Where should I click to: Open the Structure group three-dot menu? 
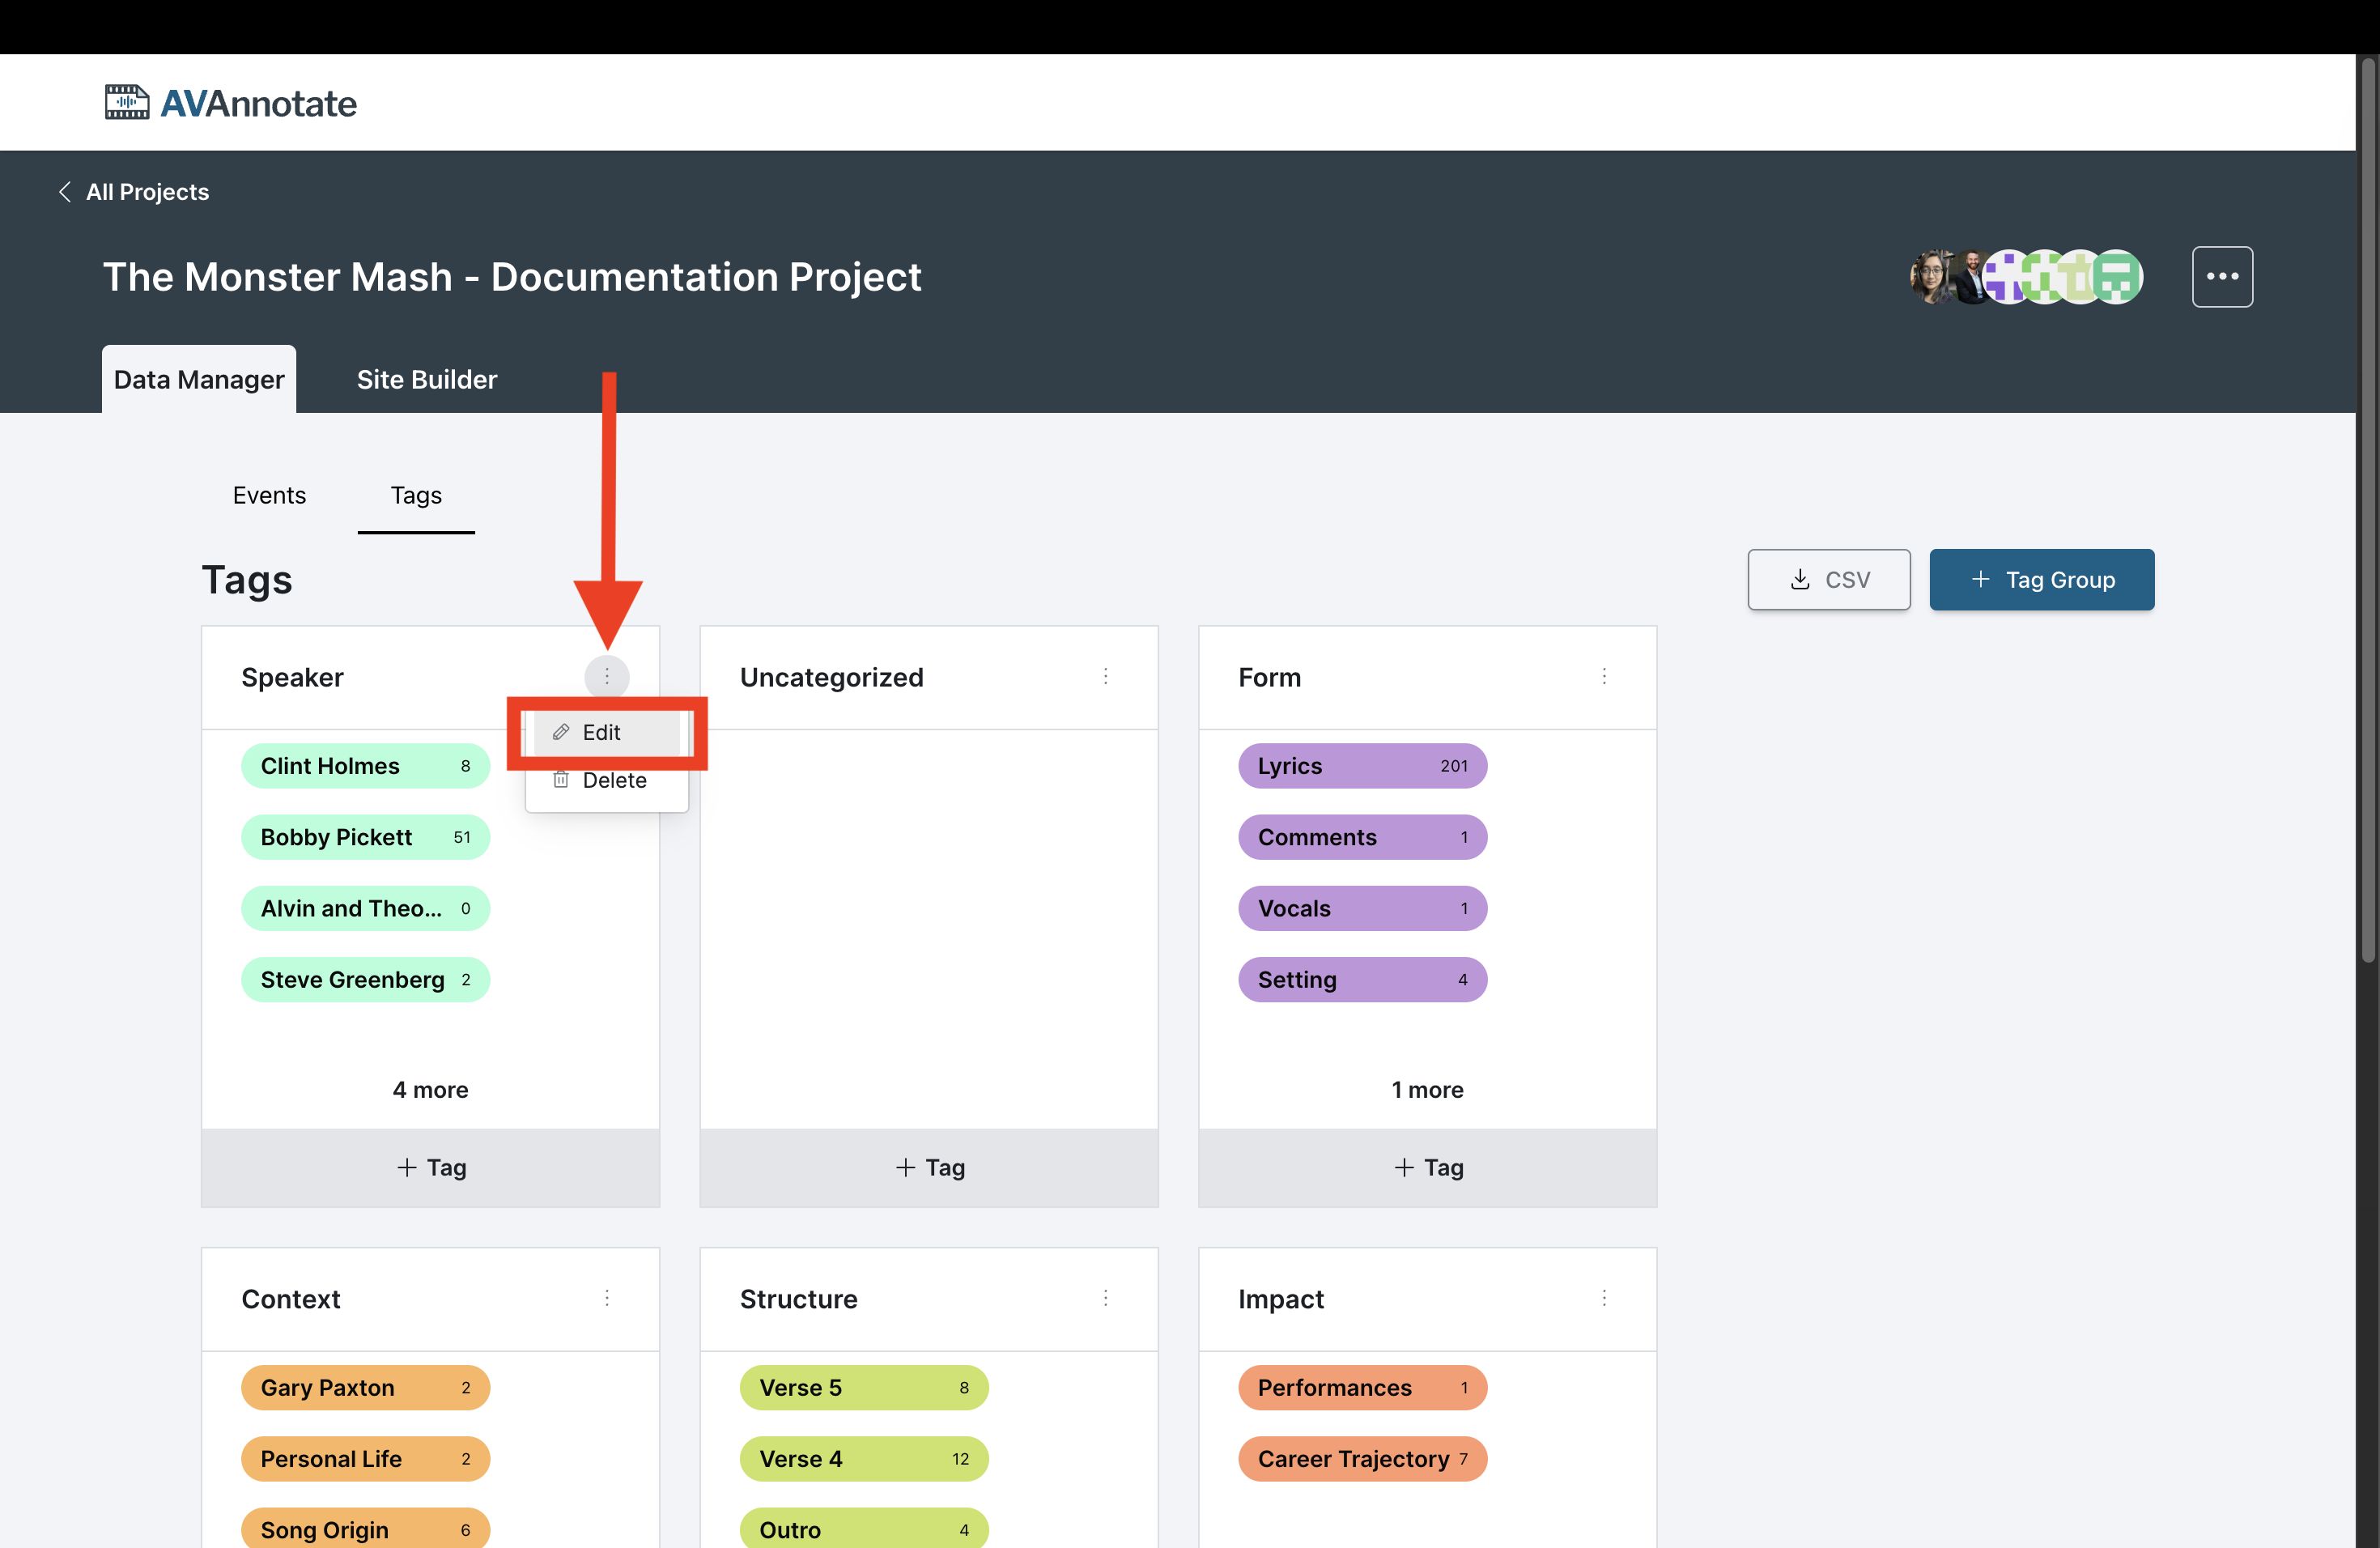pos(1105,1298)
